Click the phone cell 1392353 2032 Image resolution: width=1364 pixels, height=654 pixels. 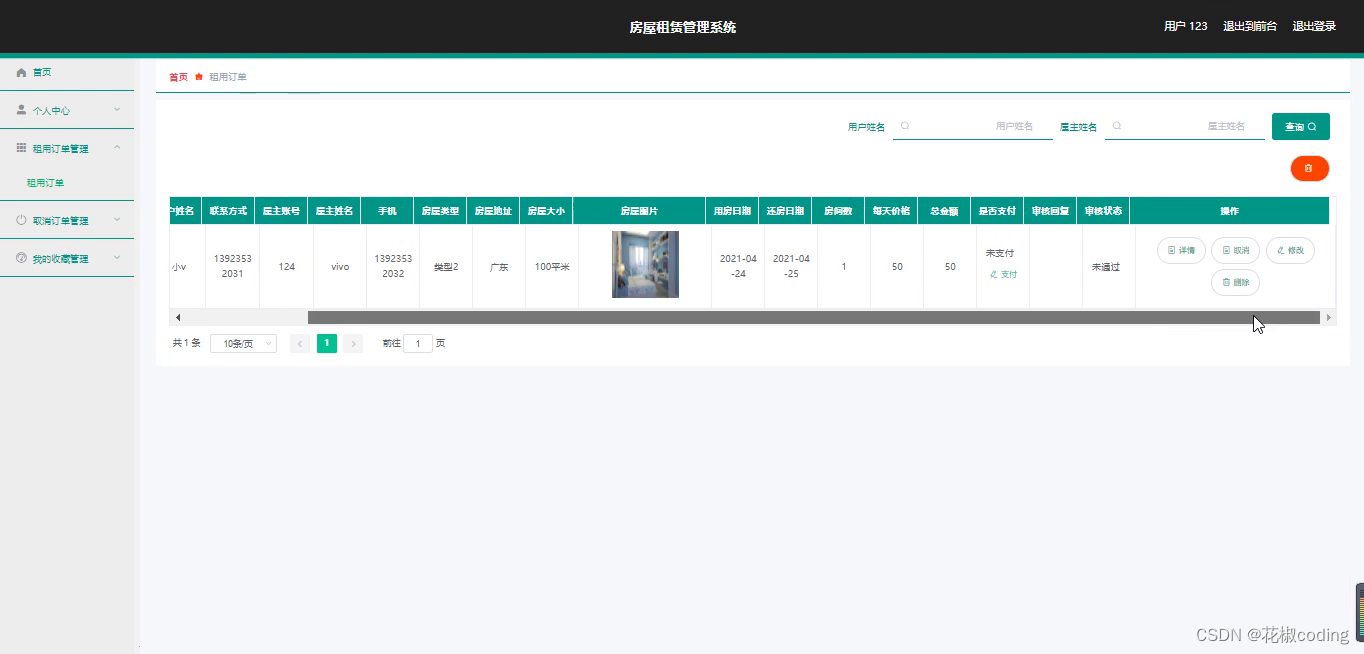coord(393,266)
